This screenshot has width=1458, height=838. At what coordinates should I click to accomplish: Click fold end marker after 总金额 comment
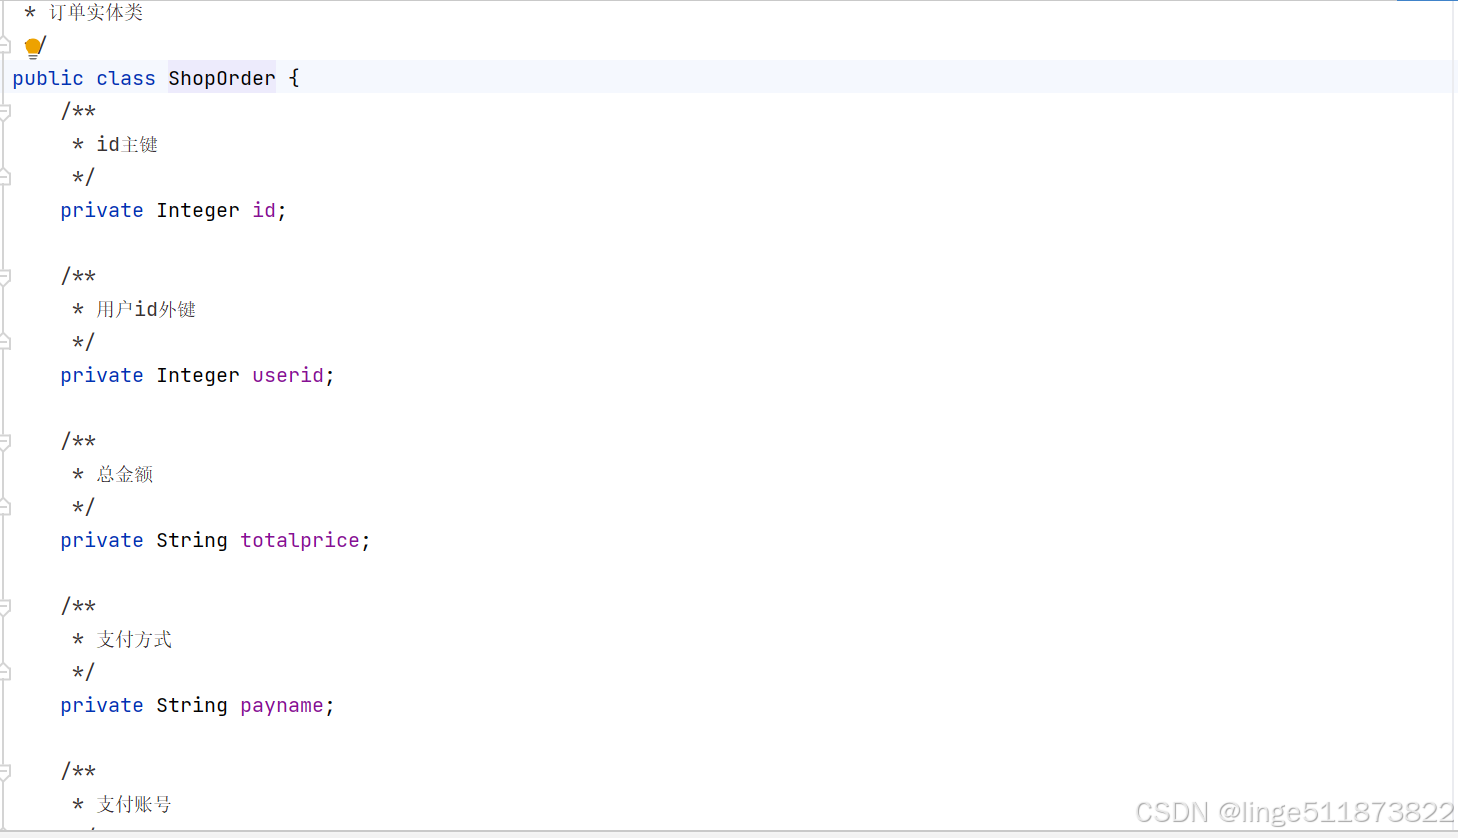[x=5, y=507]
